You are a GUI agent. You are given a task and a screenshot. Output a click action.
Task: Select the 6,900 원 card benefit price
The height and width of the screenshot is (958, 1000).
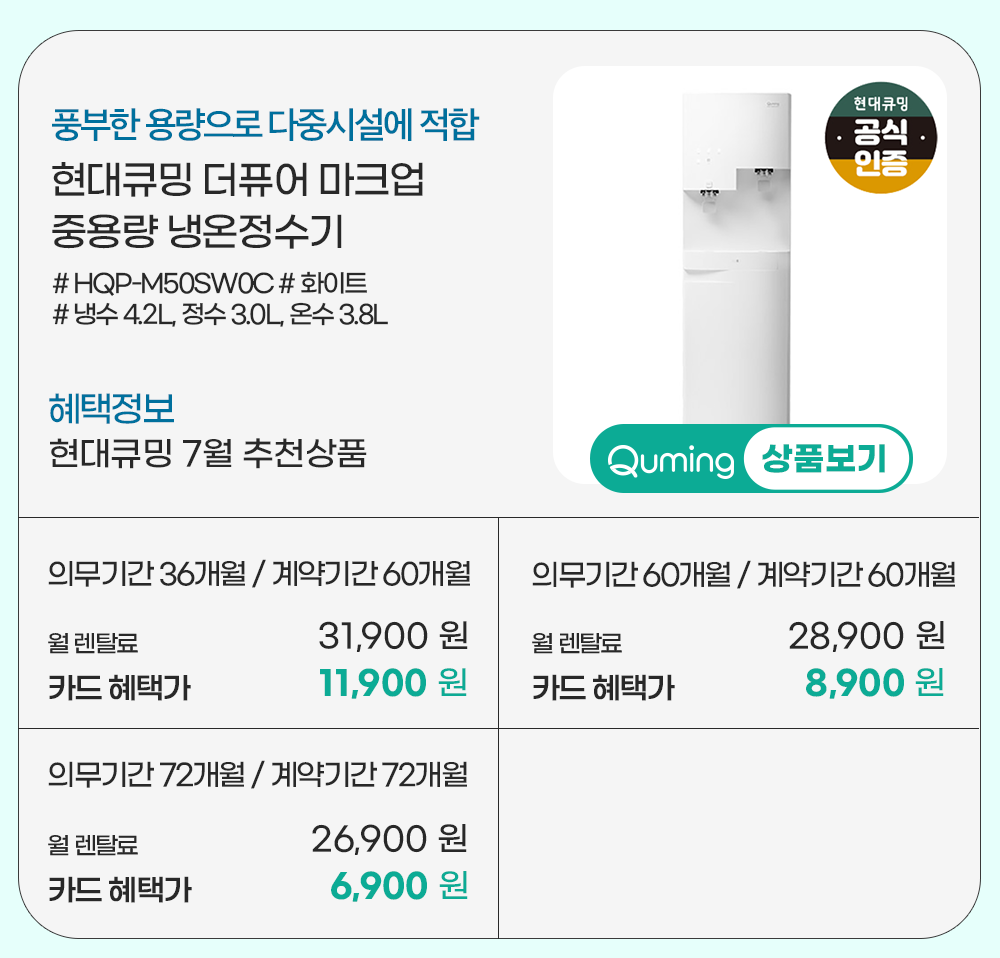(x=398, y=886)
